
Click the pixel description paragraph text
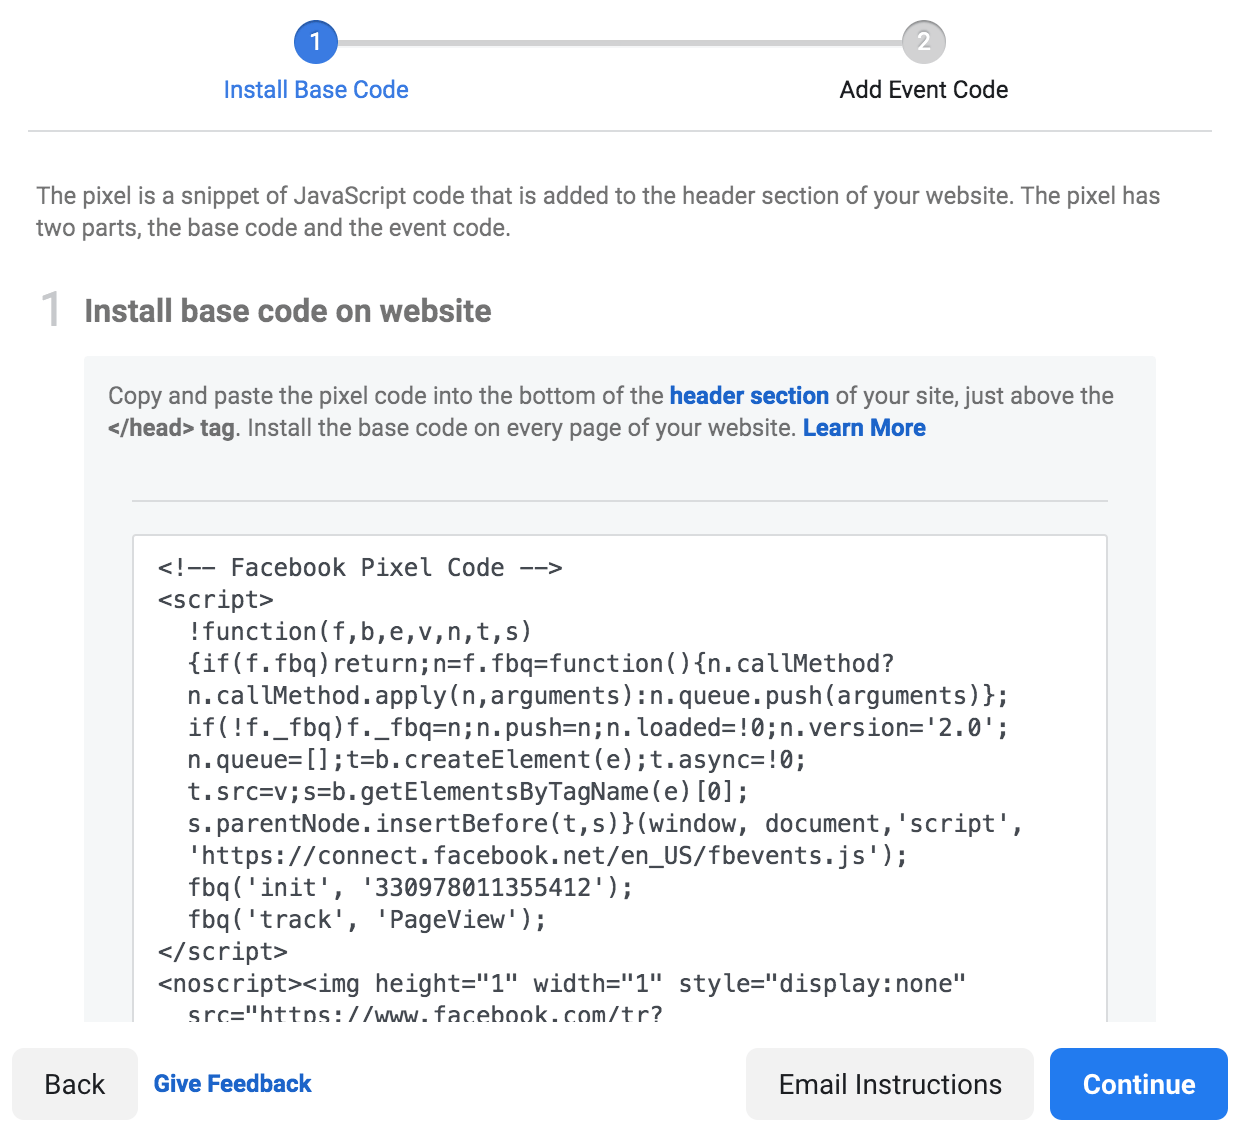(x=597, y=211)
